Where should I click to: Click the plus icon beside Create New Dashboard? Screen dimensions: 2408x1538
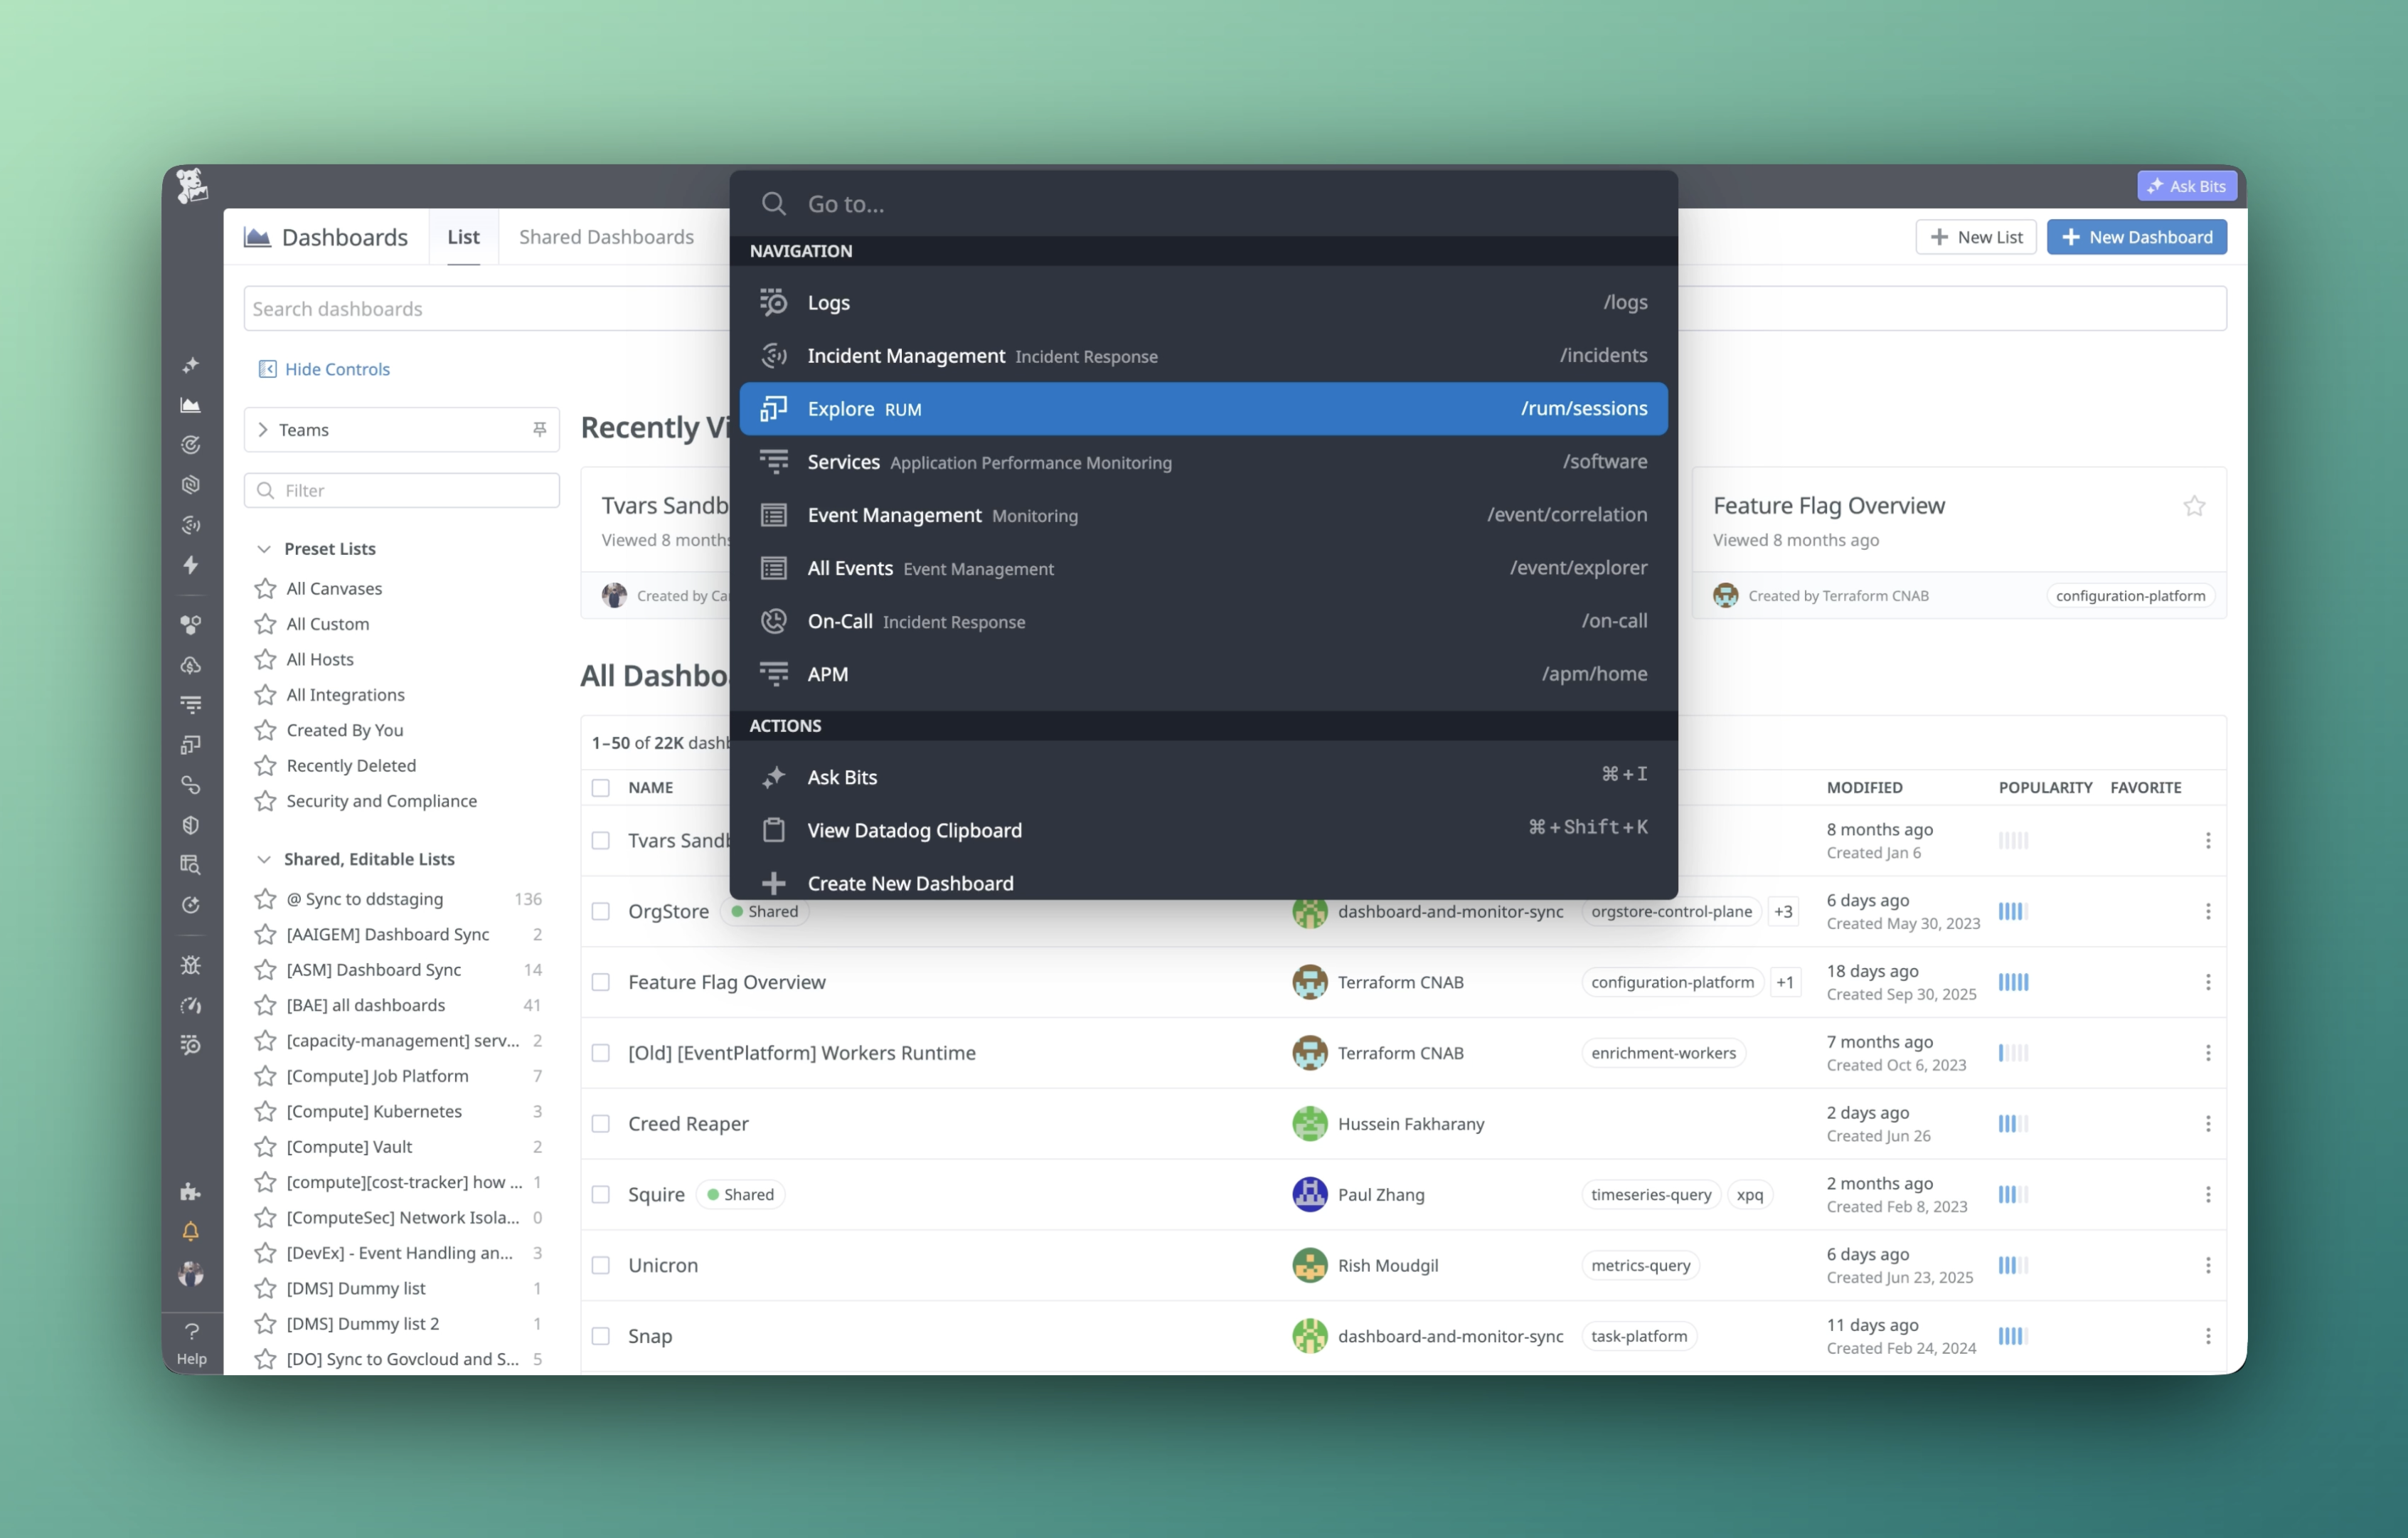773,883
